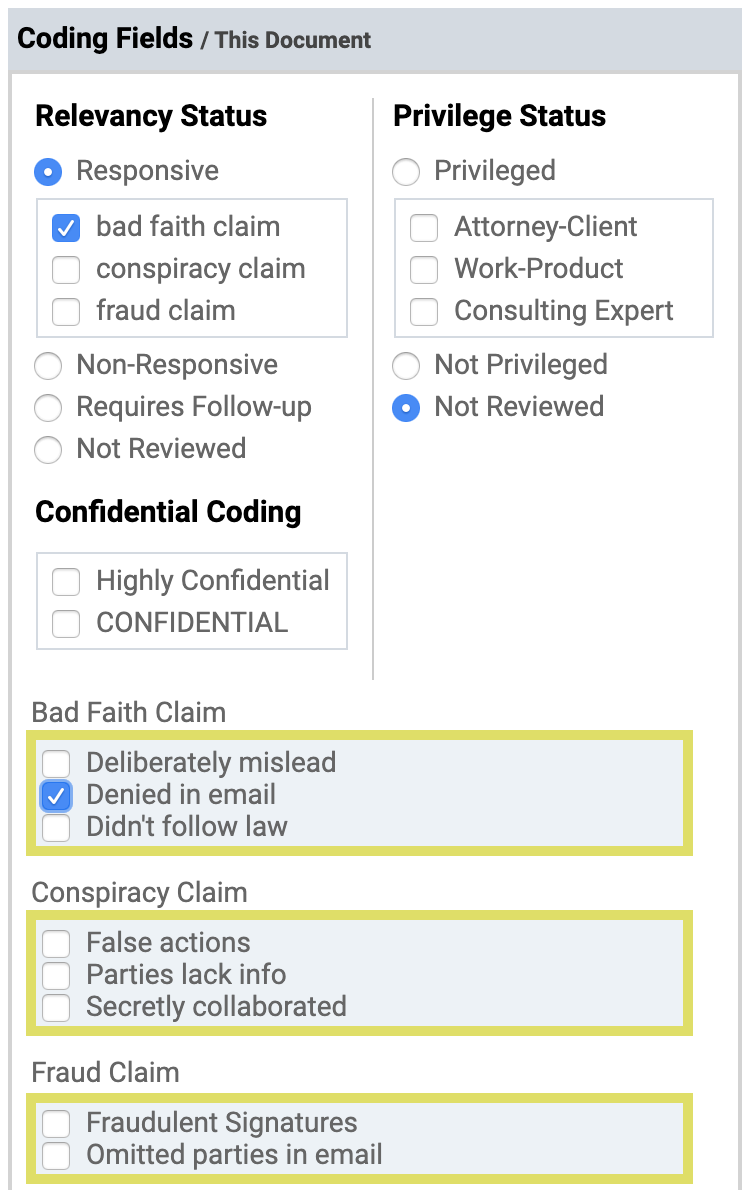The height and width of the screenshot is (1190, 750).
Task: Check the Highly Confidential checkbox
Action: coord(66,582)
